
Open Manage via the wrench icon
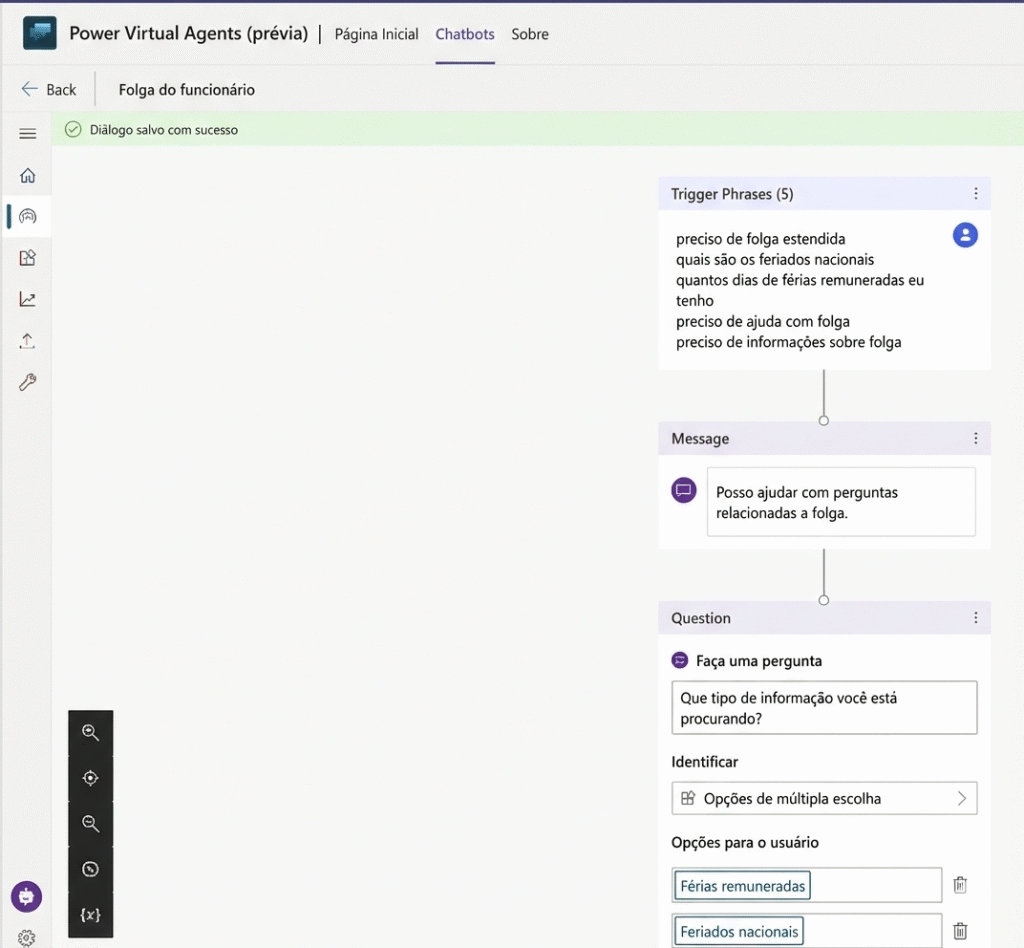[x=27, y=381]
